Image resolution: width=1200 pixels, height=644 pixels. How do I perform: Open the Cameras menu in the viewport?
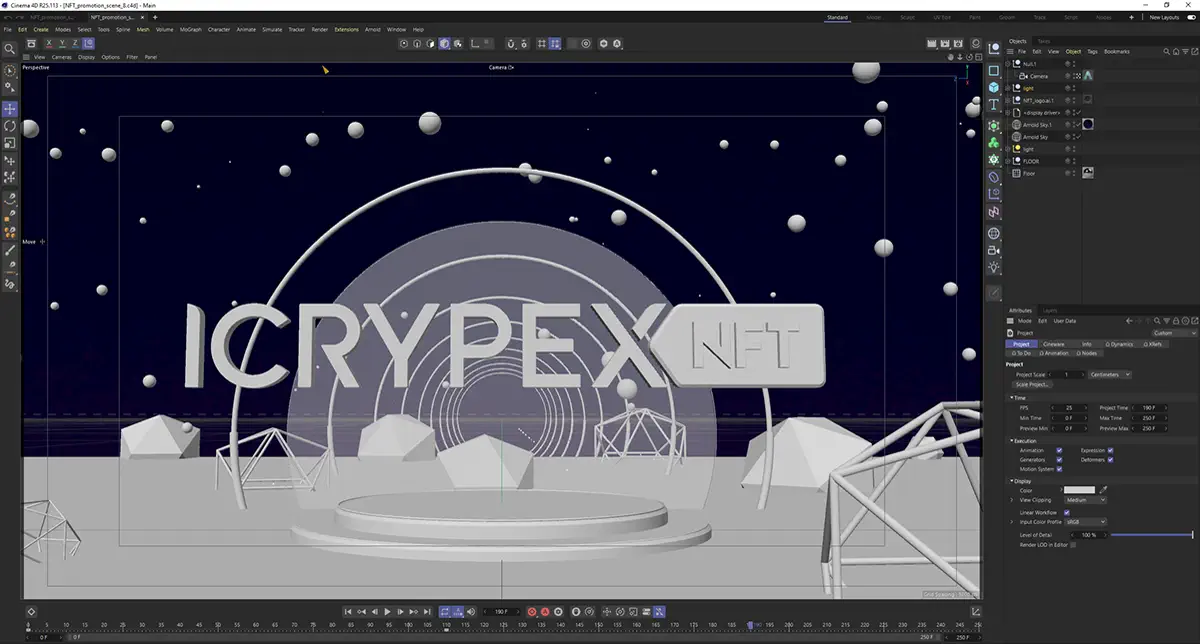tap(61, 57)
